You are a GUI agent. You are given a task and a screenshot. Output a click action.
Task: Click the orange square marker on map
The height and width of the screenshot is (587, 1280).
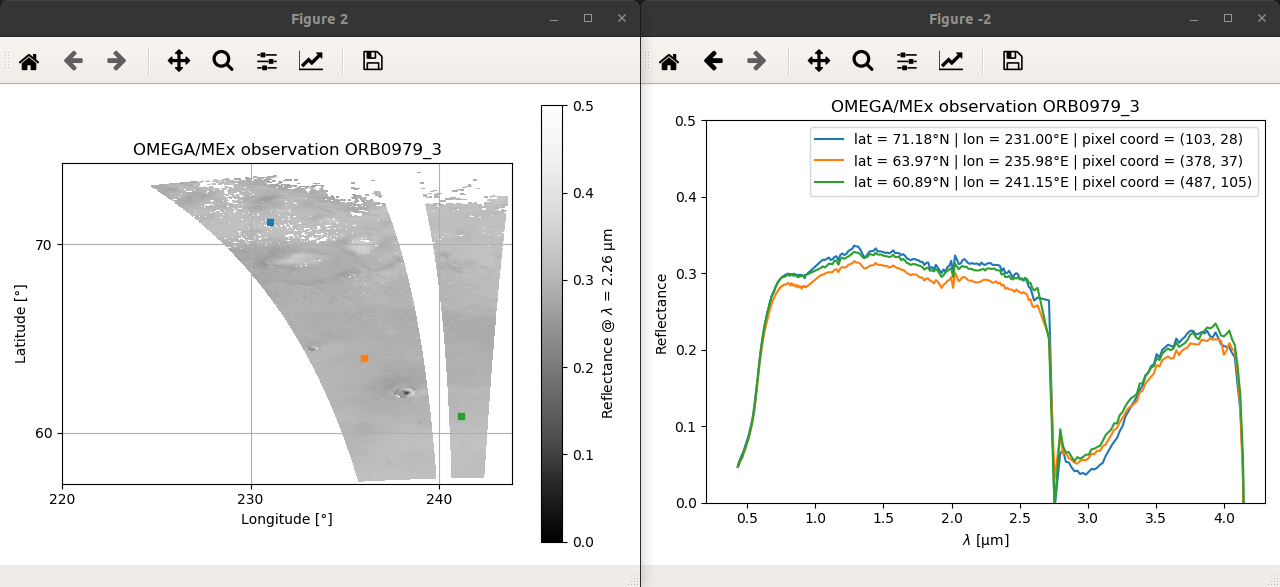(364, 358)
